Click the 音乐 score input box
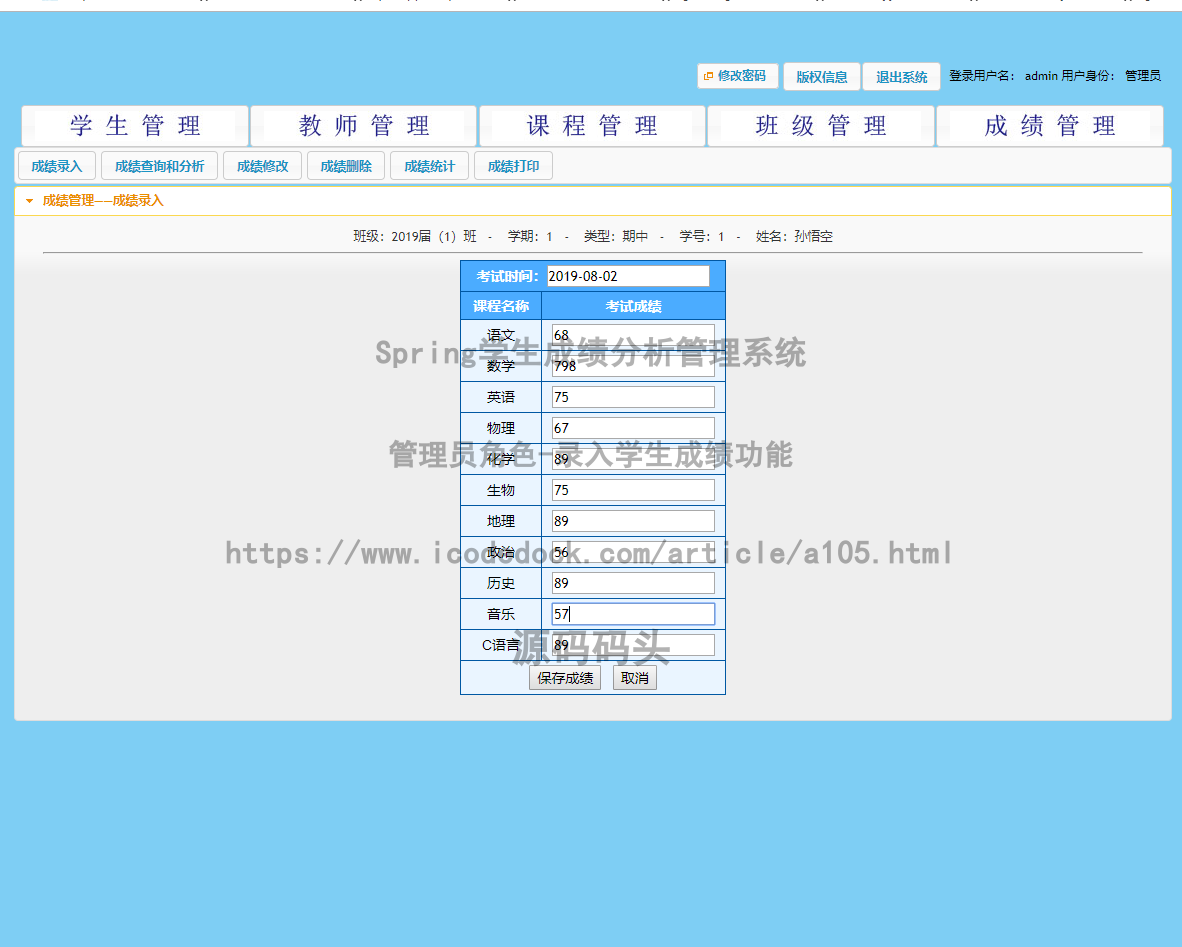1182x947 pixels. pyautogui.click(x=632, y=613)
